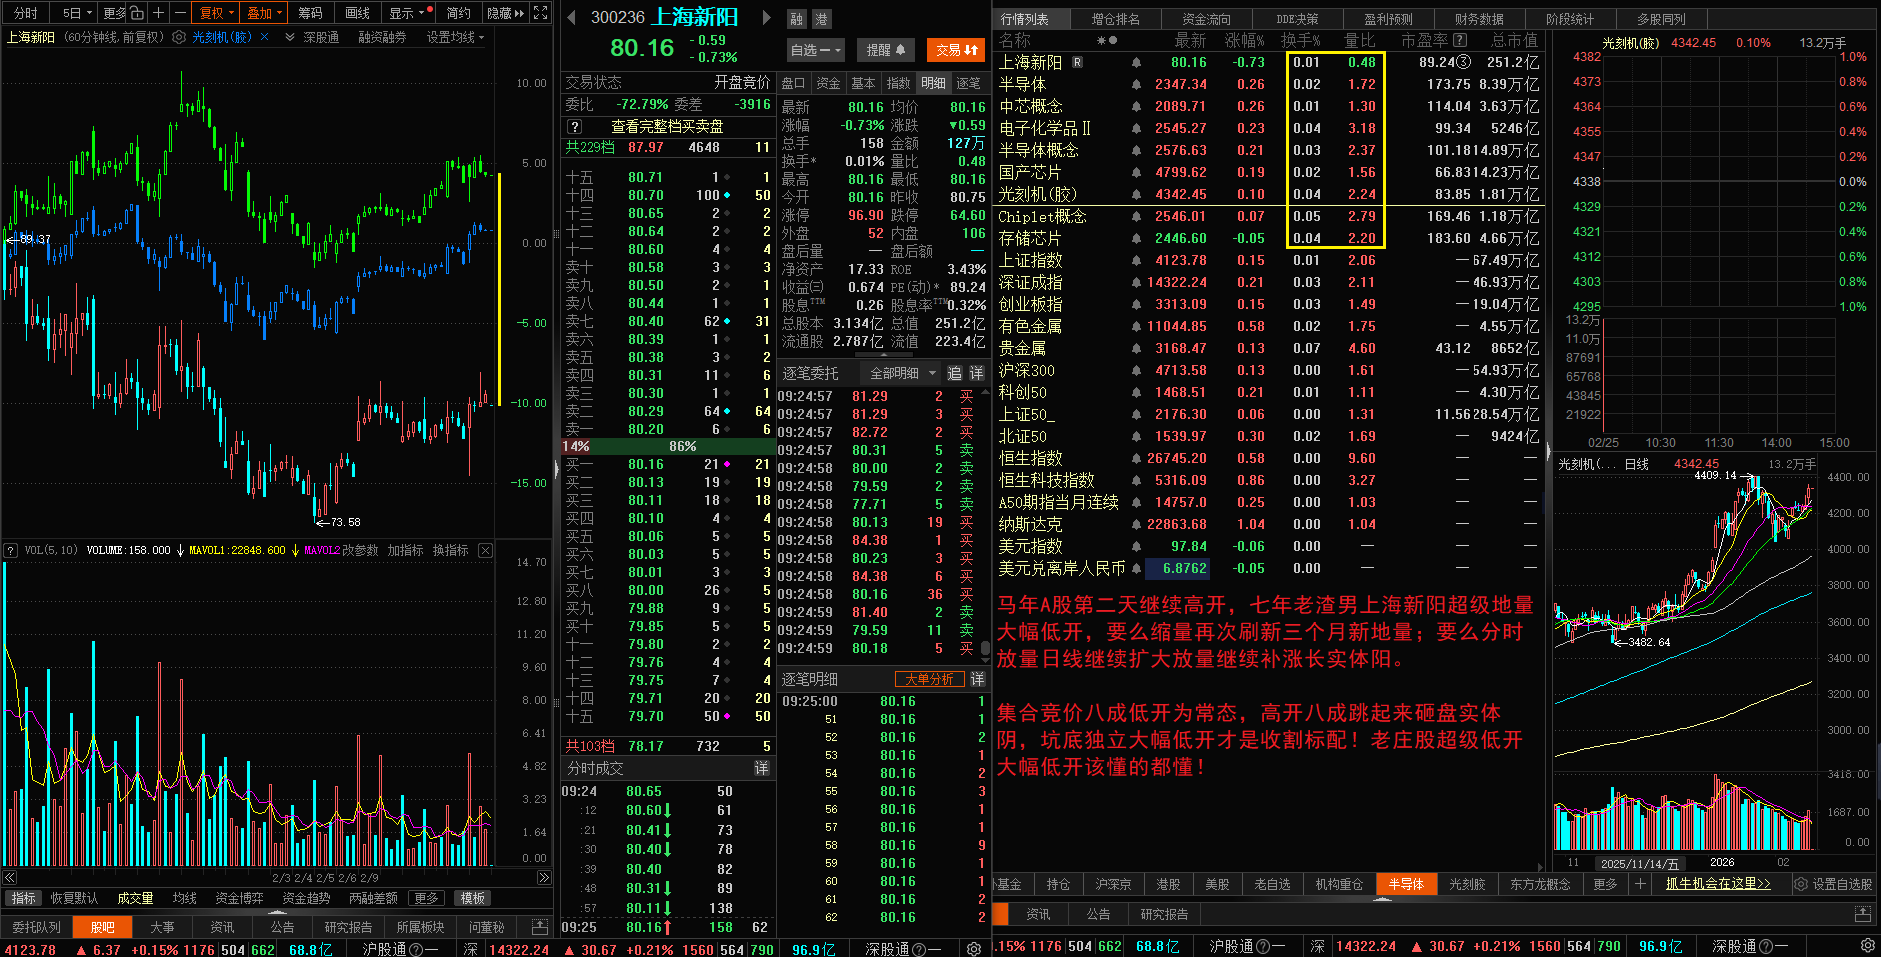
Task: Open the 设置均线 moving average dropdown
Action: [x=455, y=37]
